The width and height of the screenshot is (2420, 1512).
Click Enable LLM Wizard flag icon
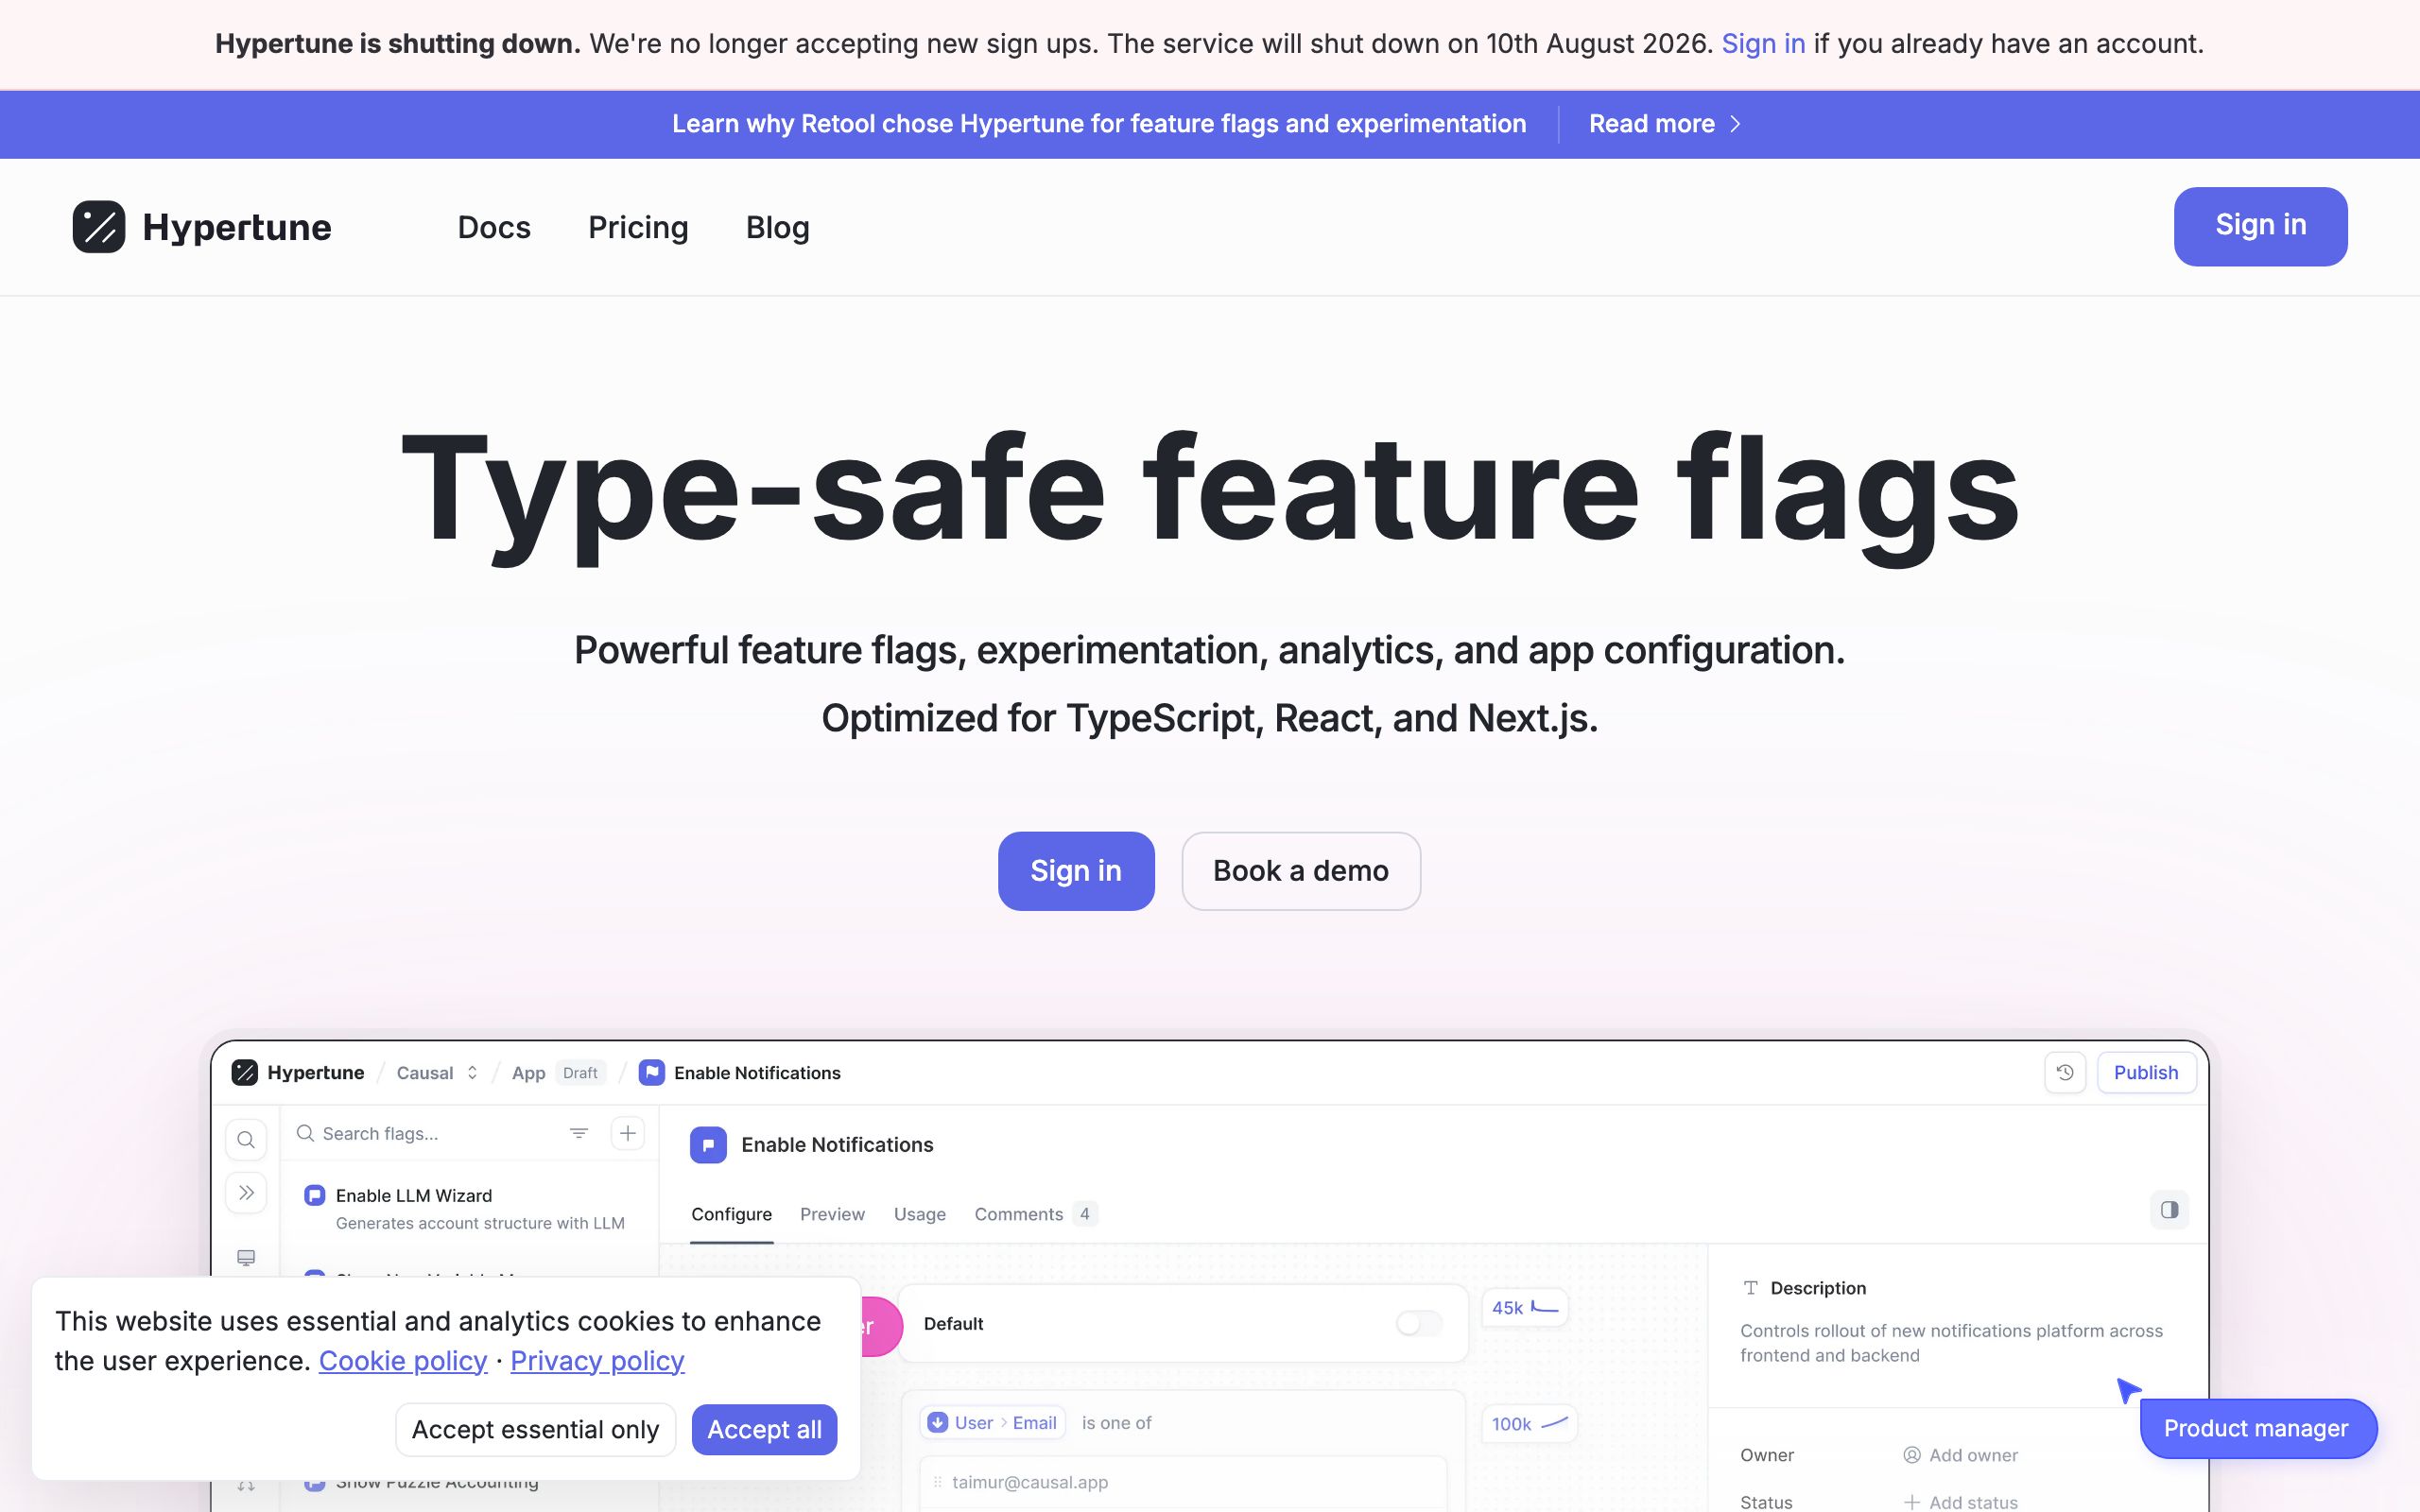click(x=315, y=1195)
